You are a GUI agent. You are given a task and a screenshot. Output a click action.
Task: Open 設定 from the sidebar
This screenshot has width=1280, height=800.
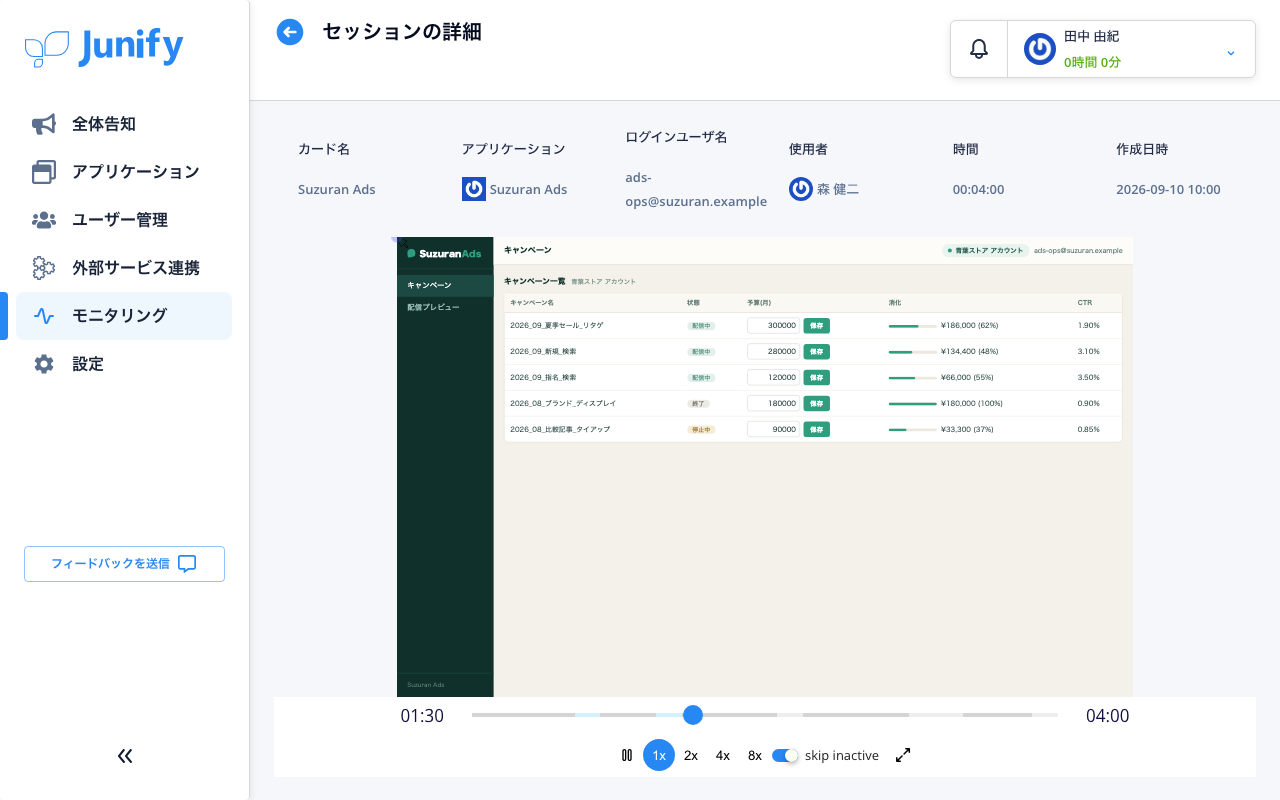tap(124, 364)
